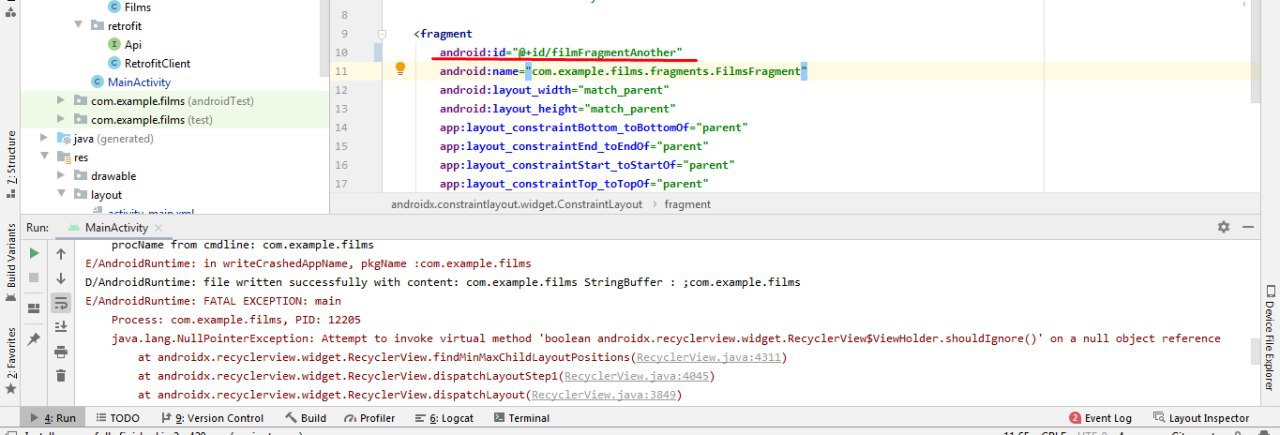Click the light bulb intention icon on line 11
Viewport: 1280px width, 435px height.
399,70
